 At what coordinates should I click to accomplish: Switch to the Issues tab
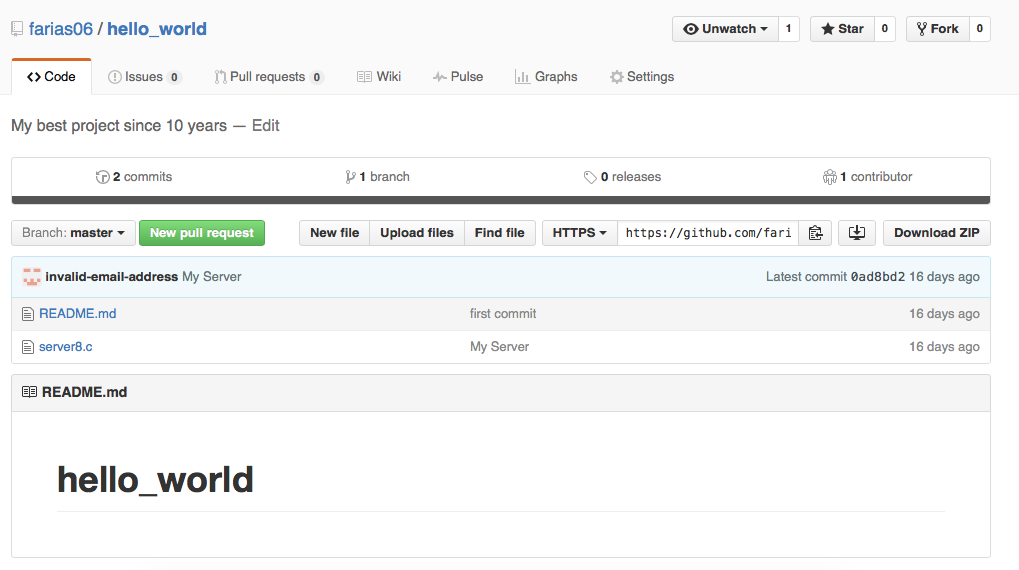click(144, 77)
